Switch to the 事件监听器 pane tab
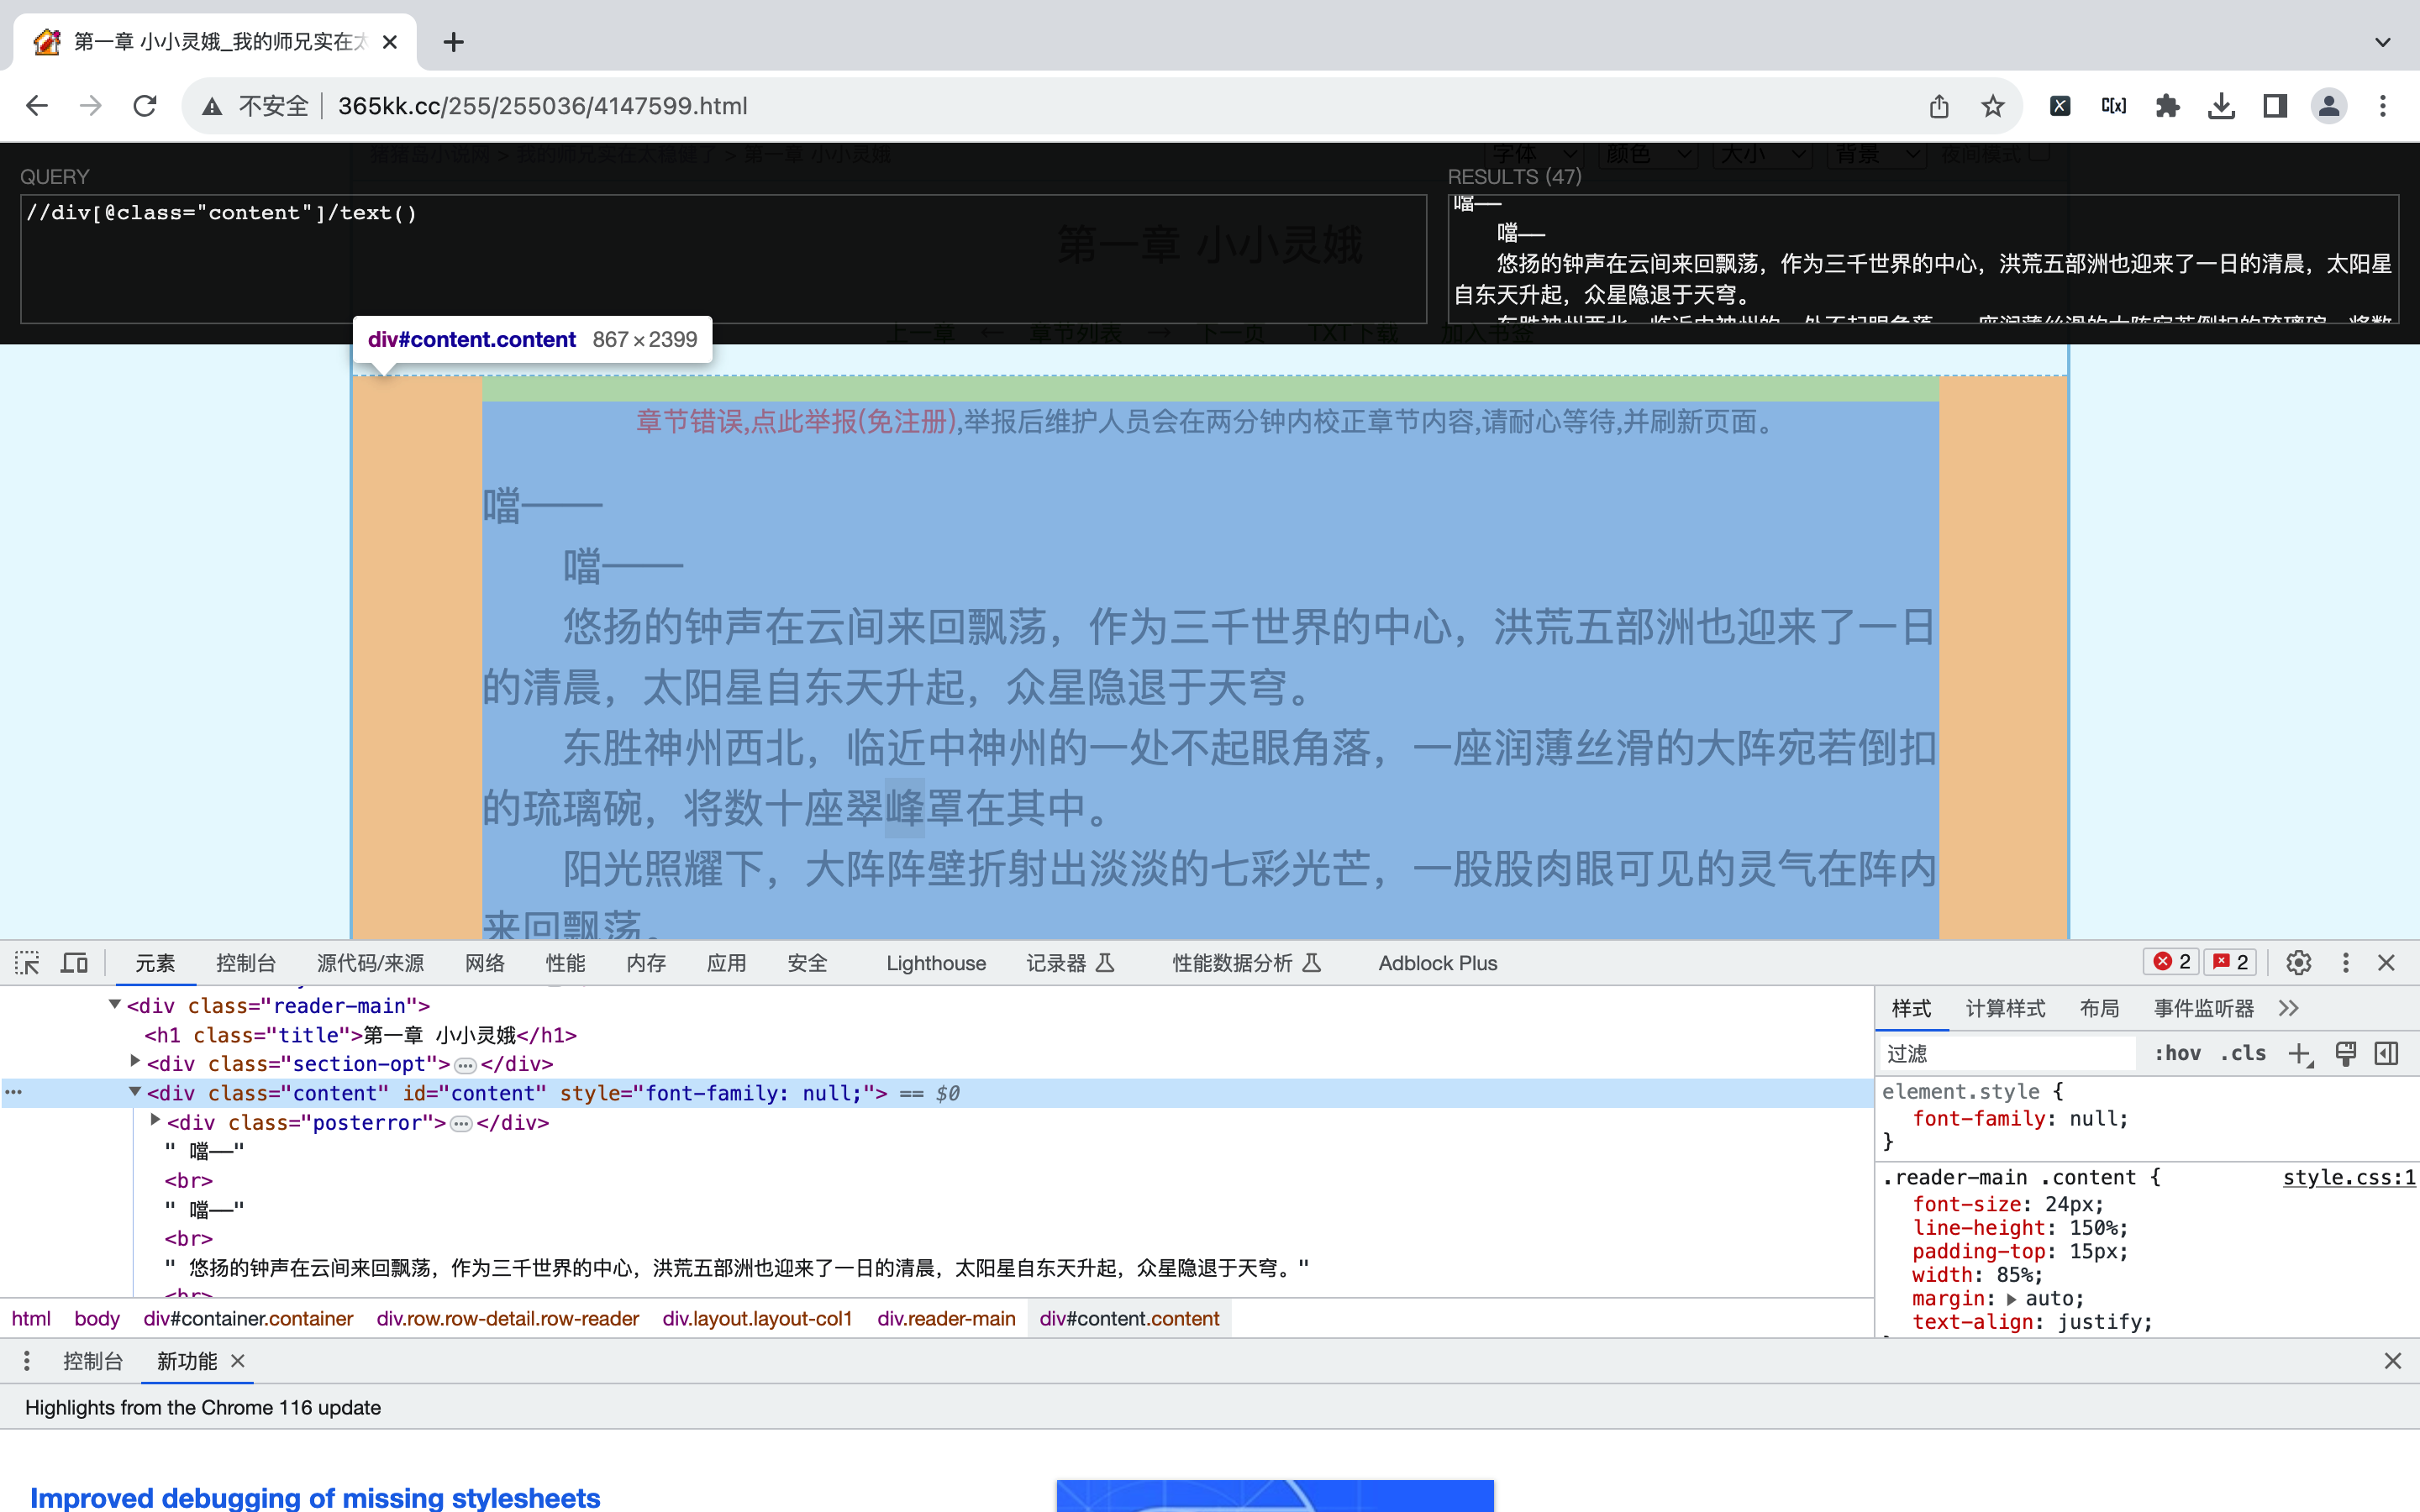Image resolution: width=2420 pixels, height=1512 pixels. (x=2204, y=1008)
